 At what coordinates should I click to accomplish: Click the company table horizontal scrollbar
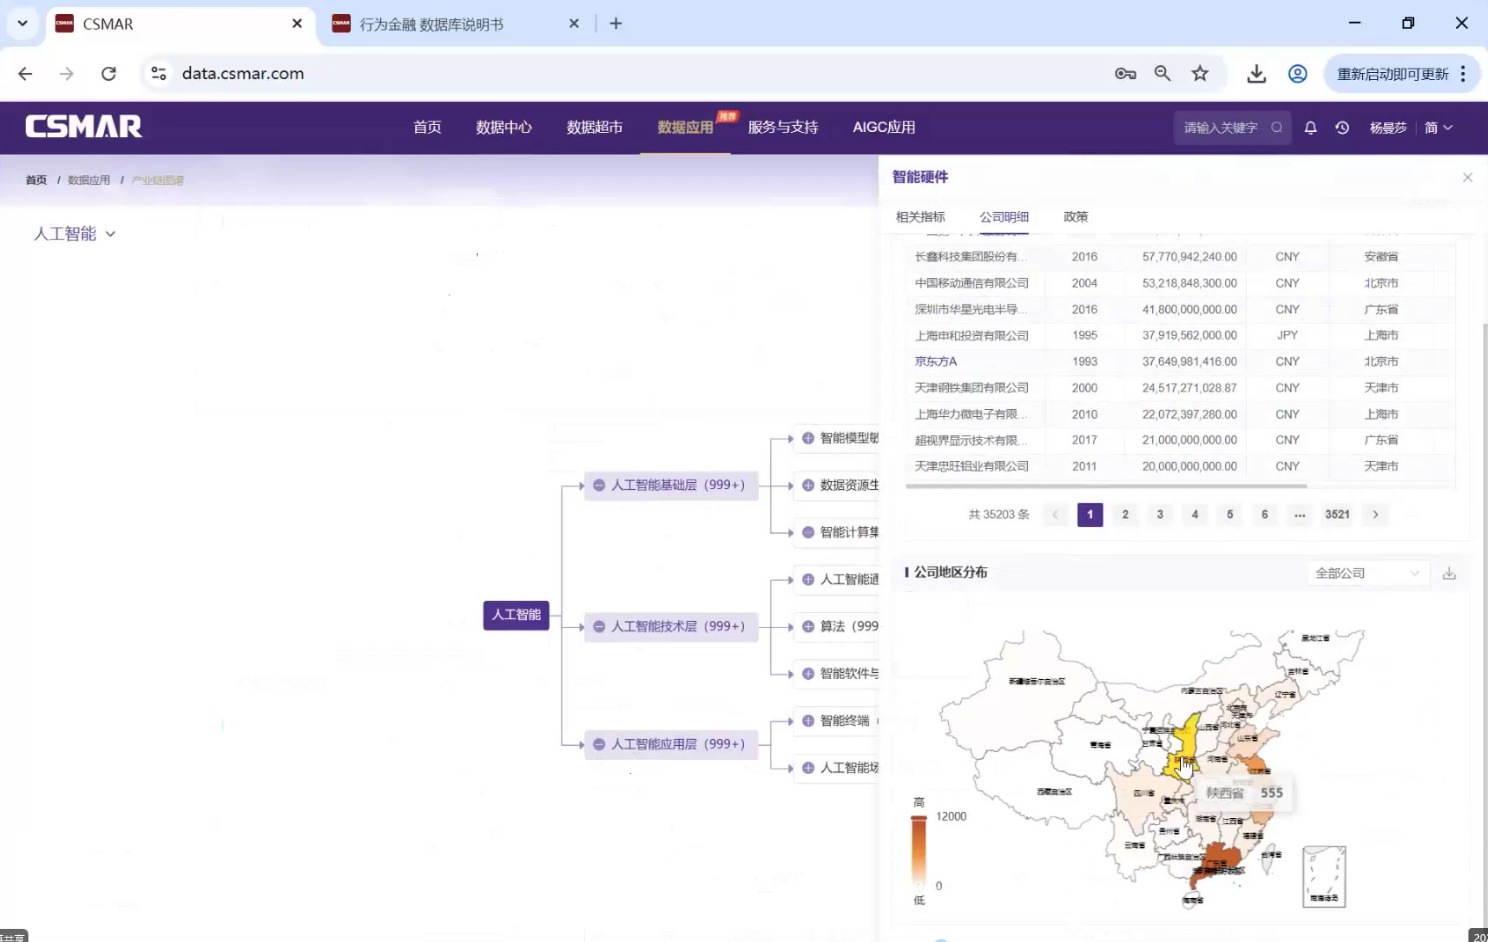1106,486
